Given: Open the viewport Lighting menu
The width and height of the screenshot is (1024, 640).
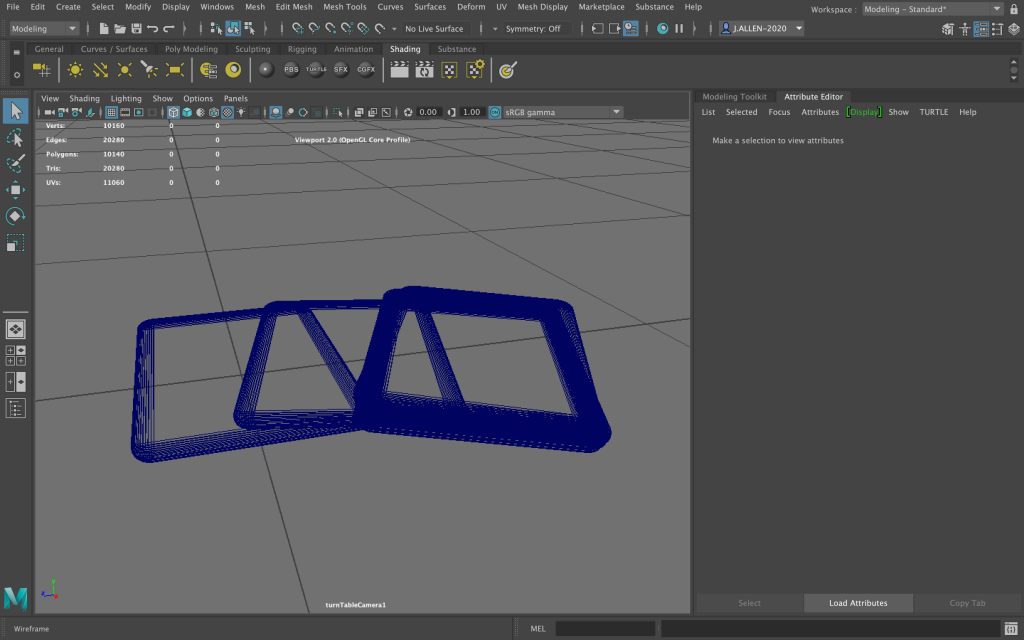Looking at the screenshot, I should pyautogui.click(x=126, y=99).
